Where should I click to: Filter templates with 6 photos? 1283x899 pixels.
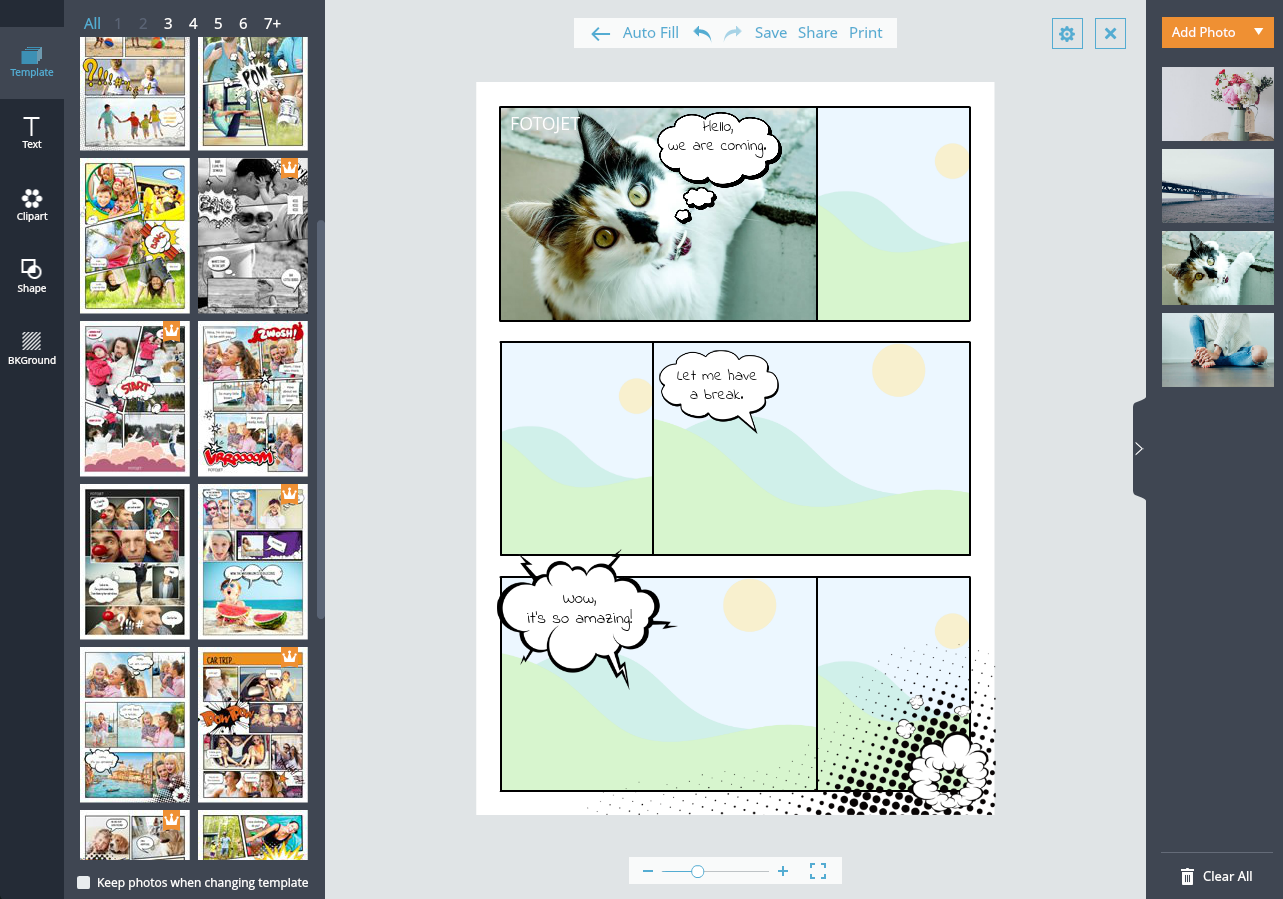243,23
